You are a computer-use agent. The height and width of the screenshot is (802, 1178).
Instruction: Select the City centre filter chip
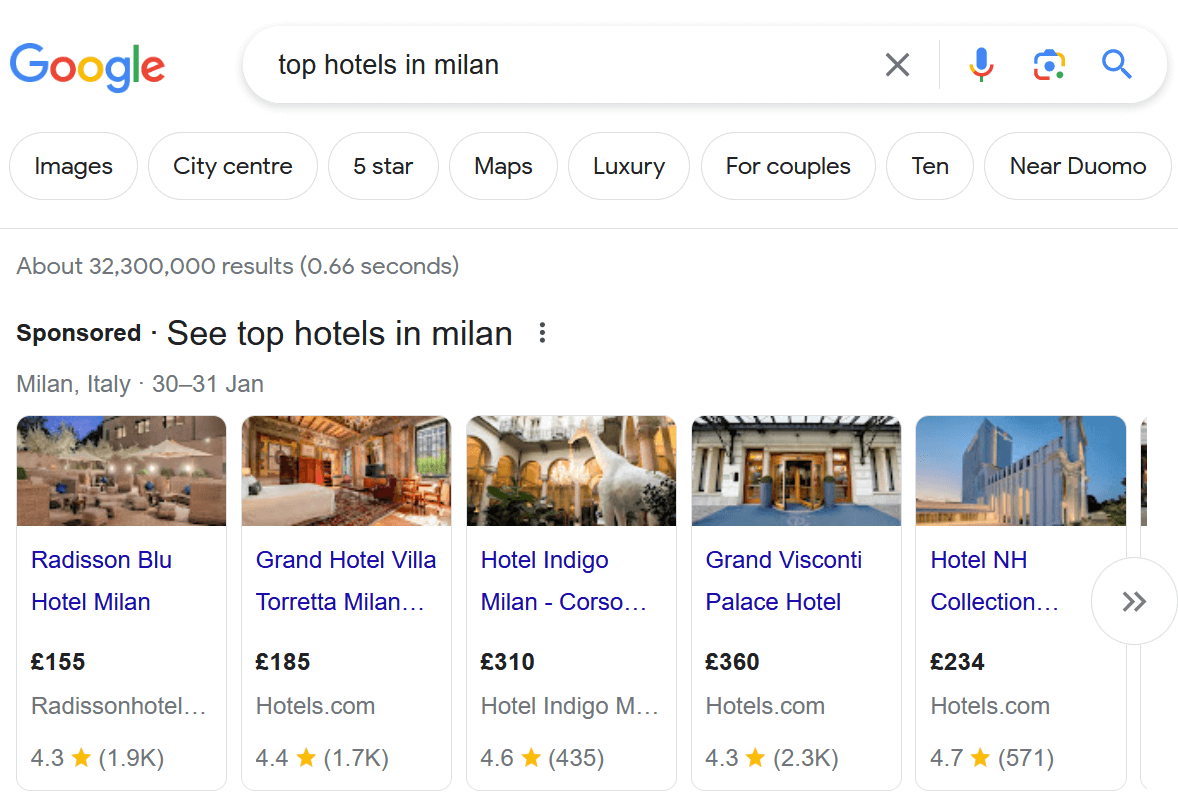pos(232,166)
